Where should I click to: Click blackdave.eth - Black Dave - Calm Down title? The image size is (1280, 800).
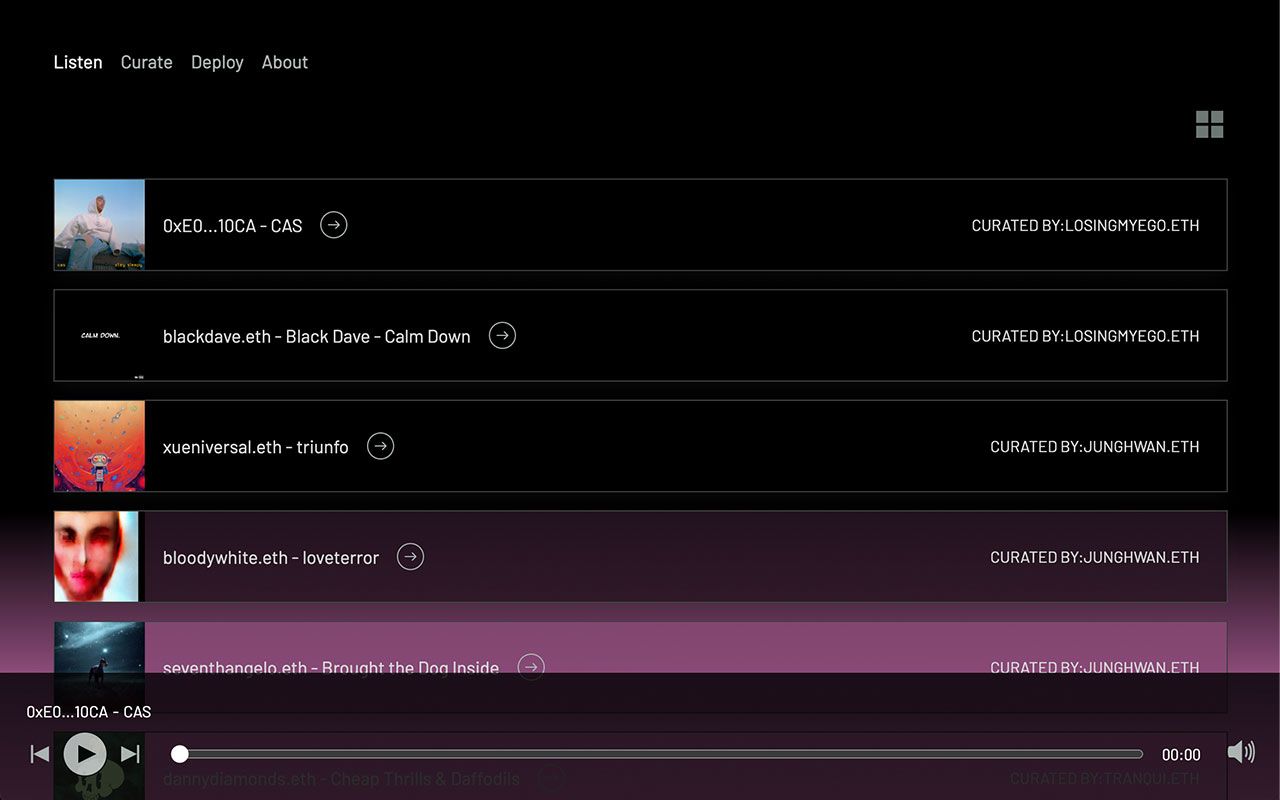(316, 337)
